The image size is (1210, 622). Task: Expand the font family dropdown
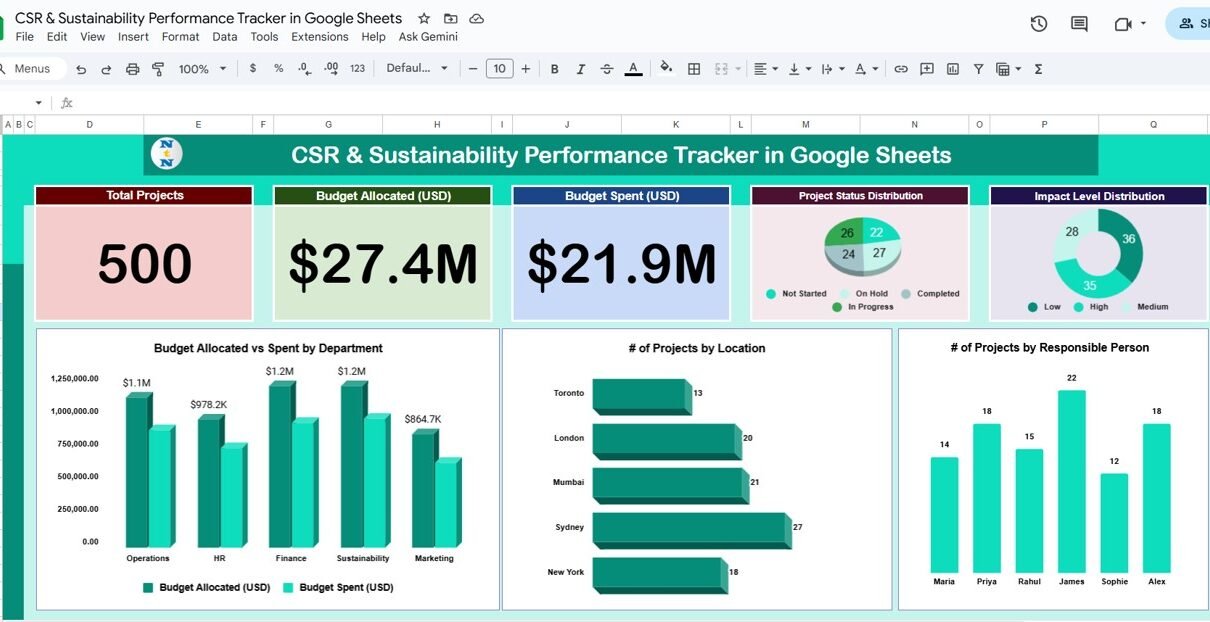(417, 69)
